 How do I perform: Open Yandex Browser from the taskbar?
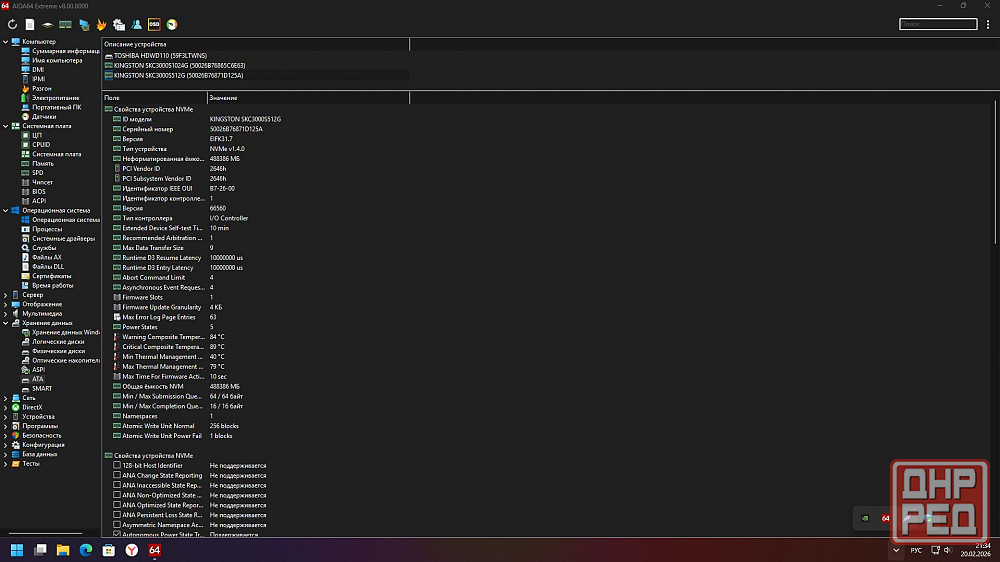[131, 550]
